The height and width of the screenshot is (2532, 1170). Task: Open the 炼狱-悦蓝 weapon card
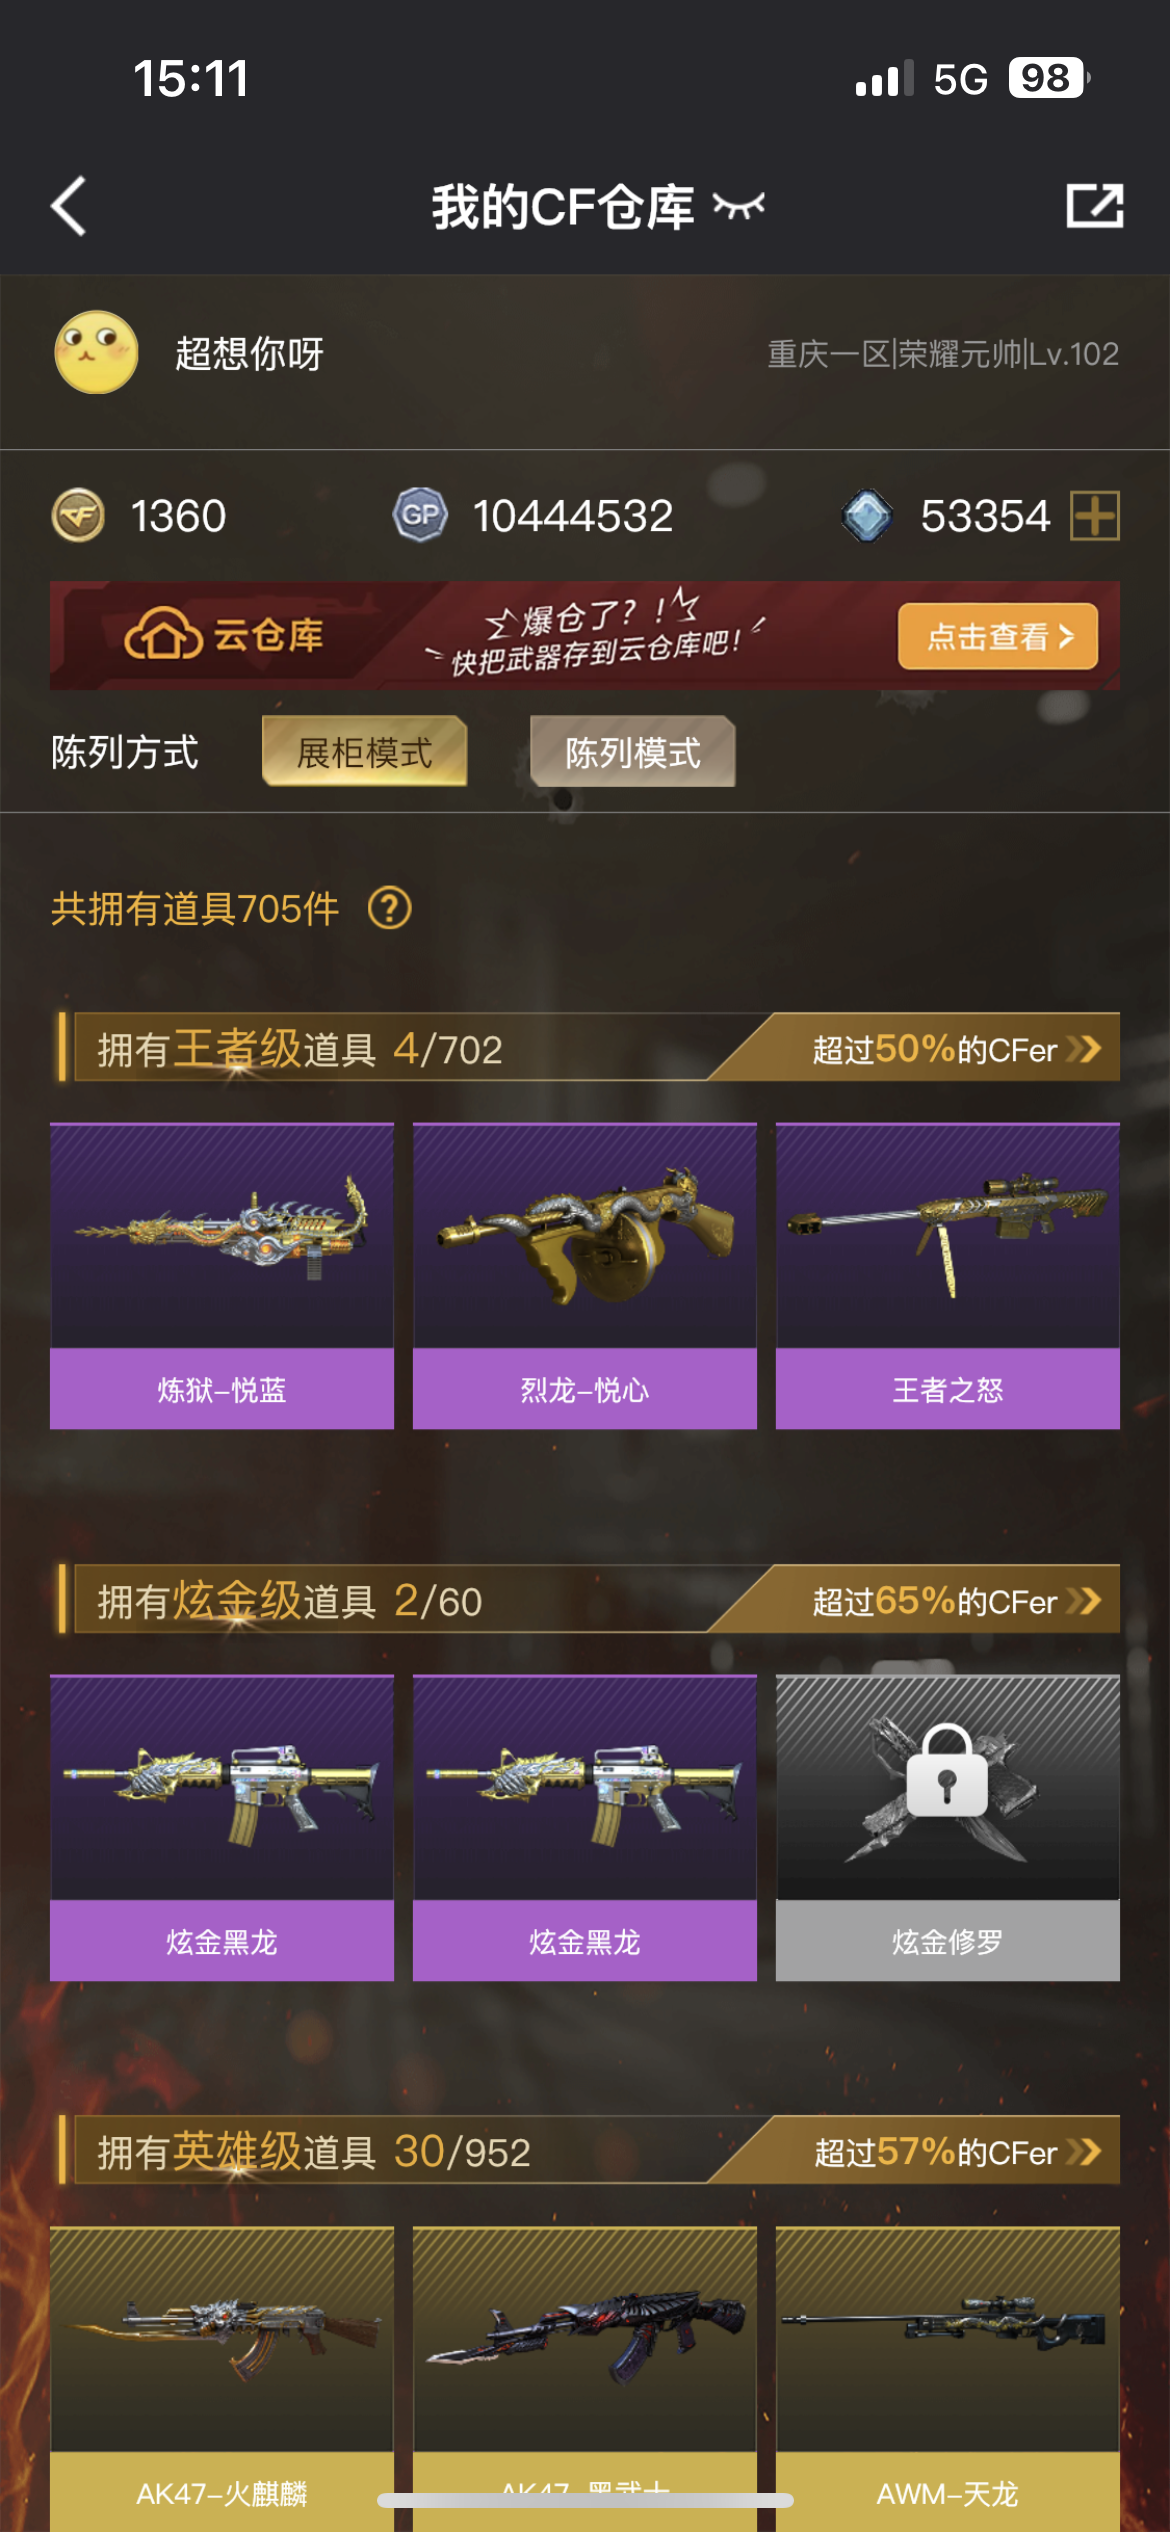(222, 1276)
